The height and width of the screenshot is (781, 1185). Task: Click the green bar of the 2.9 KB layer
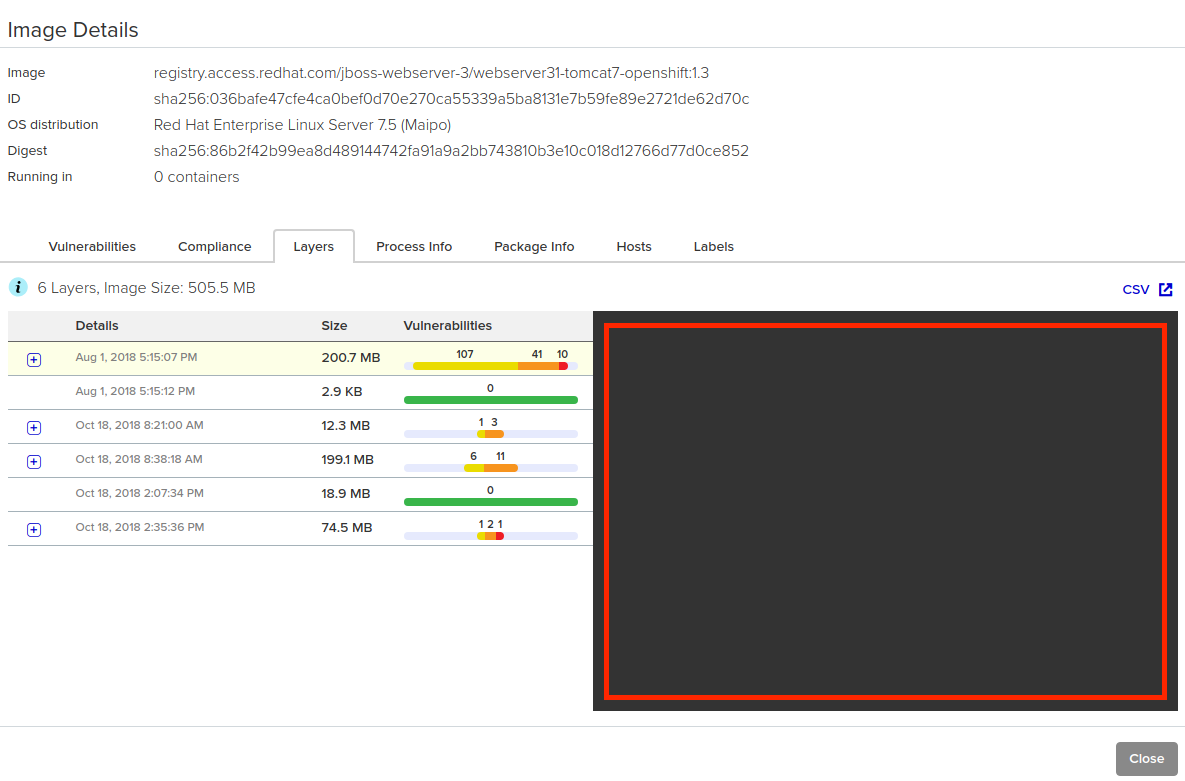491,400
